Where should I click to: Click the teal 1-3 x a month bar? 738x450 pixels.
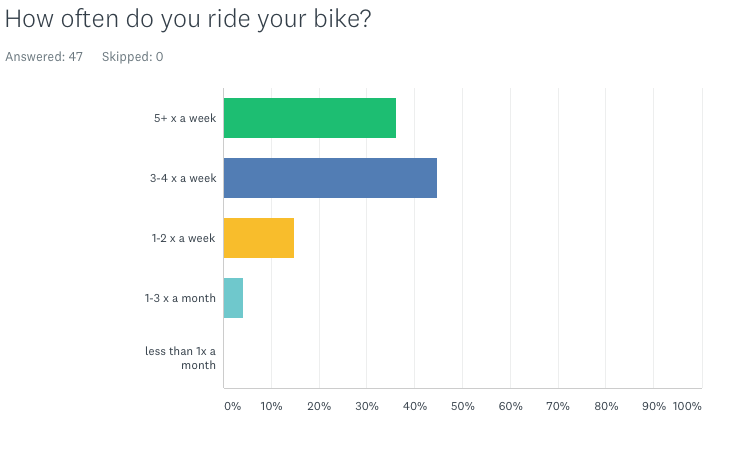pos(233,298)
